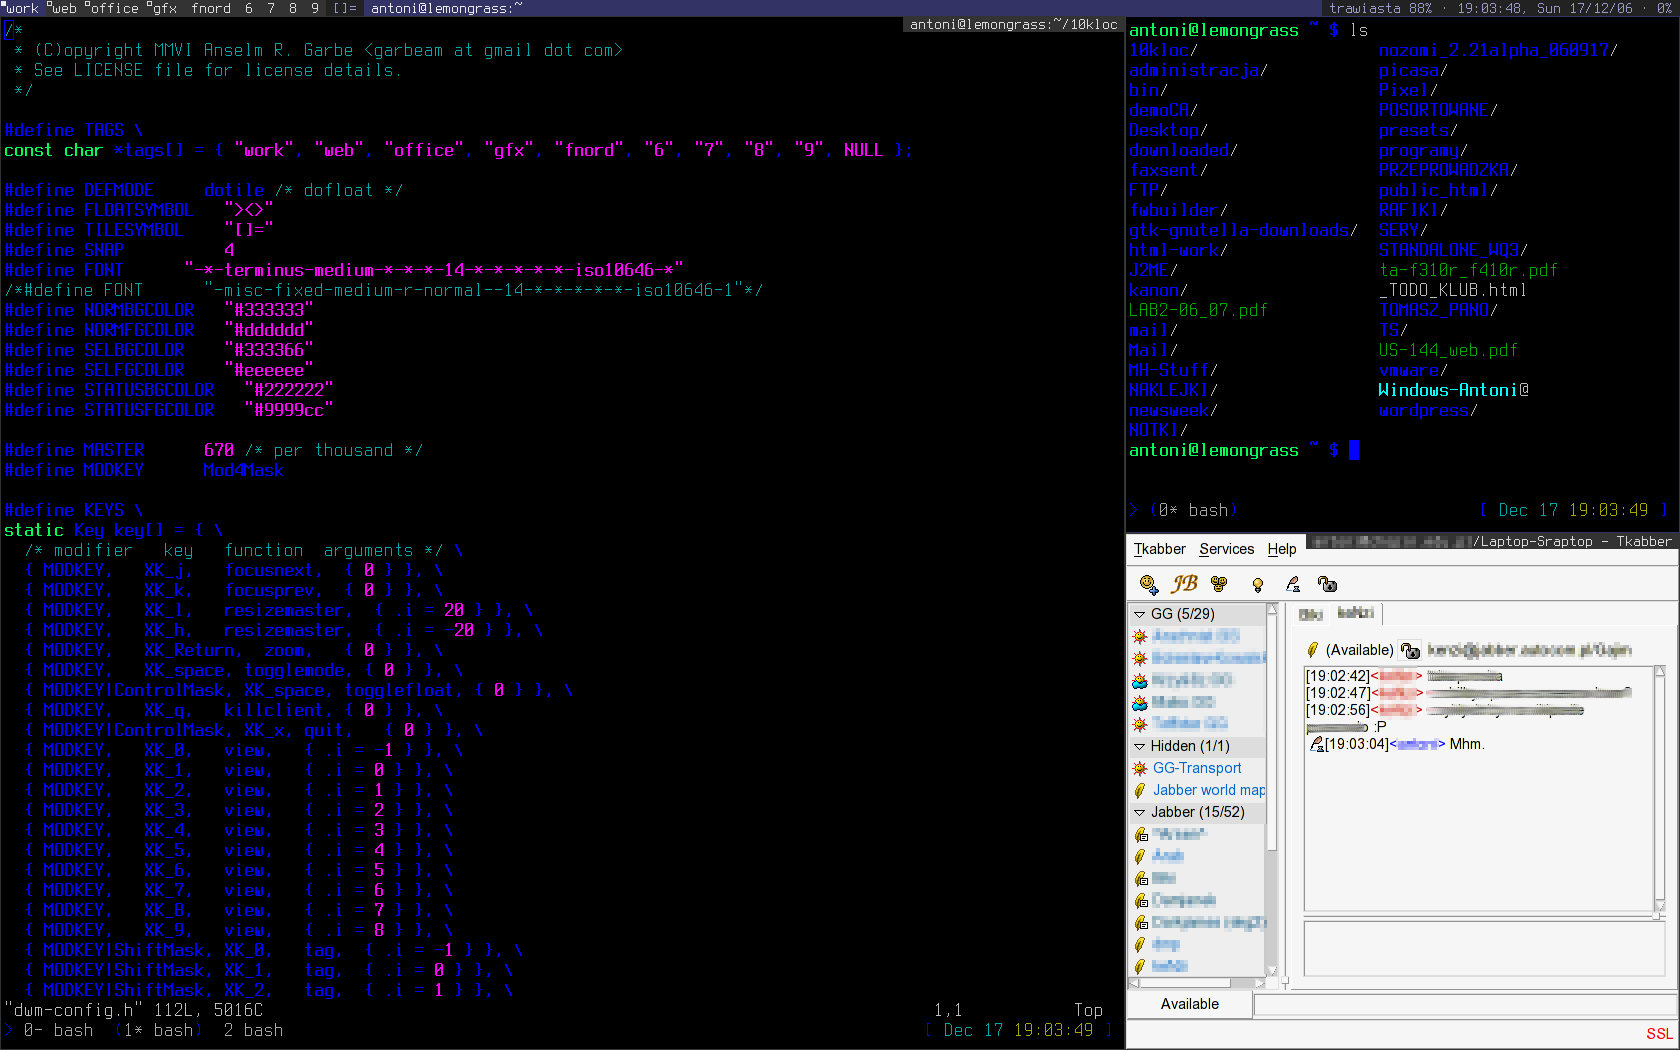Click the sun icon next to GG-Transport
Screen dimensions: 1680x1050
(1140, 768)
